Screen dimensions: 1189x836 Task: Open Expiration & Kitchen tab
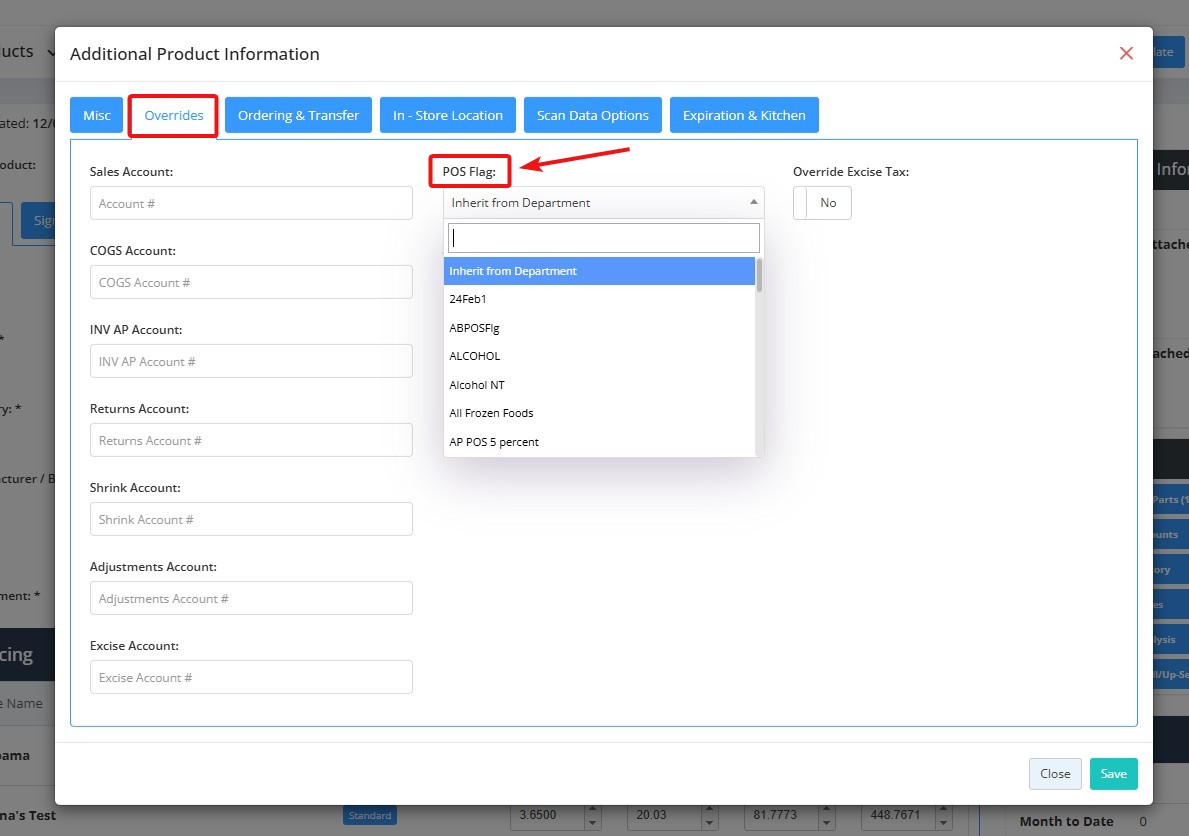[x=744, y=115]
